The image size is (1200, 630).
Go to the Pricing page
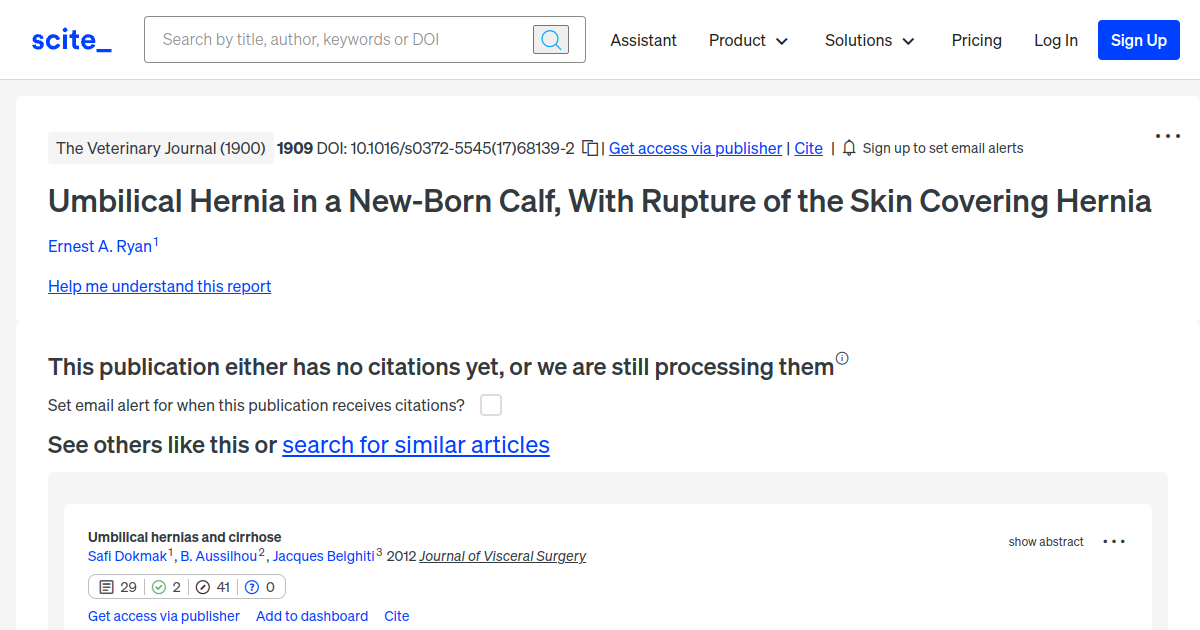pos(976,40)
